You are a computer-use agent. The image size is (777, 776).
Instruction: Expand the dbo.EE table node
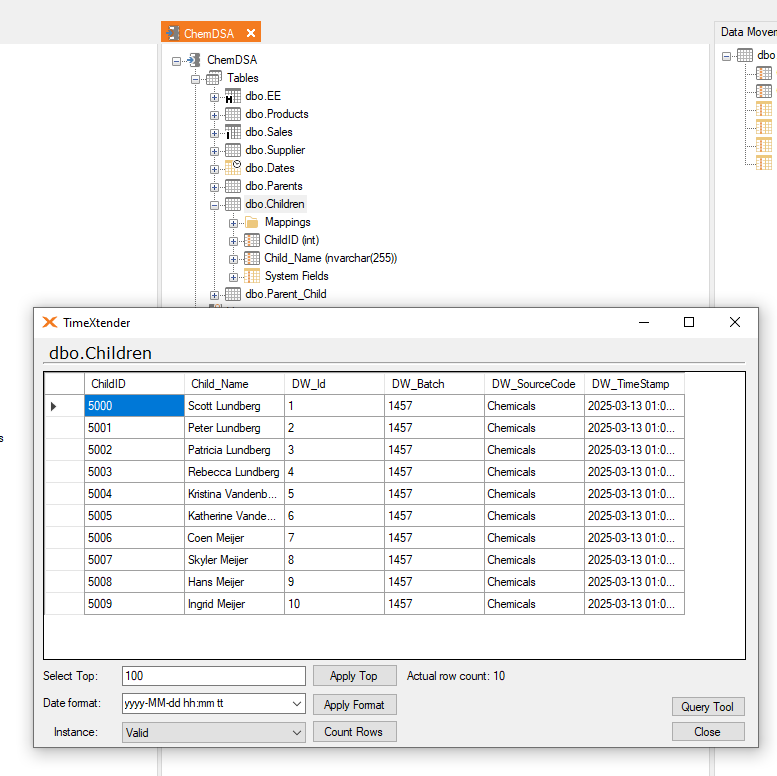(214, 98)
